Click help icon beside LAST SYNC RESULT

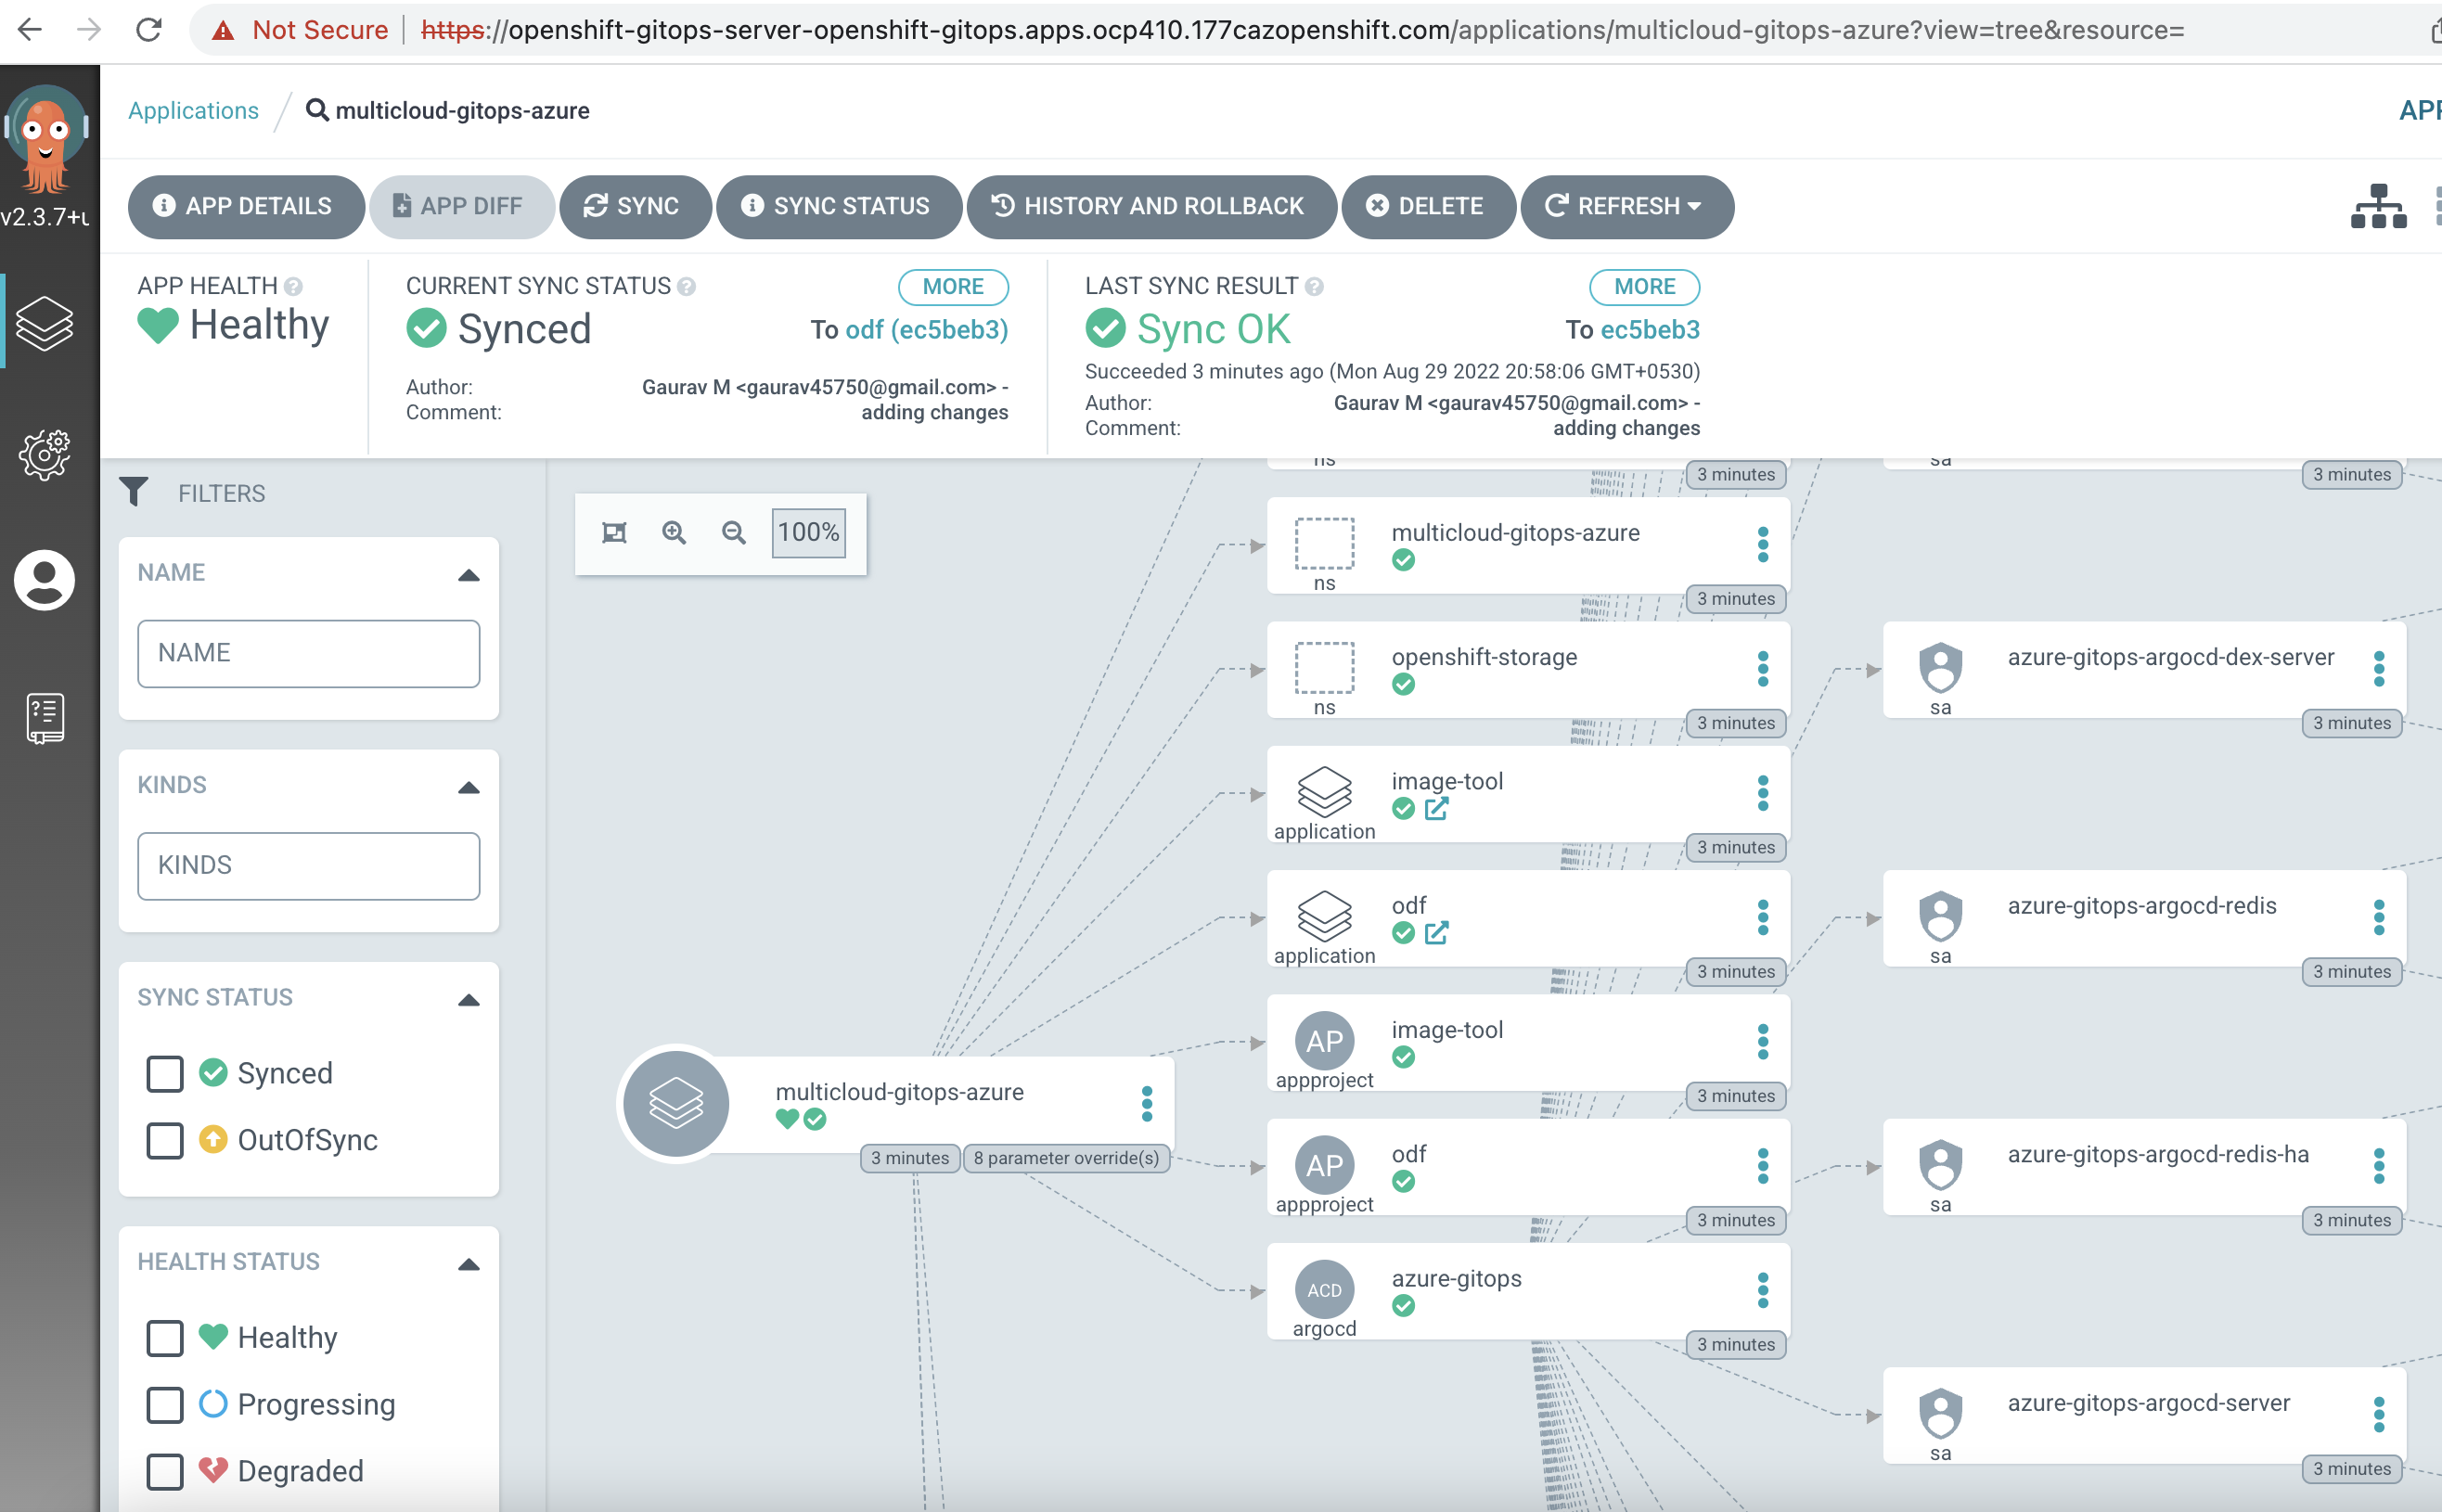tap(1314, 287)
